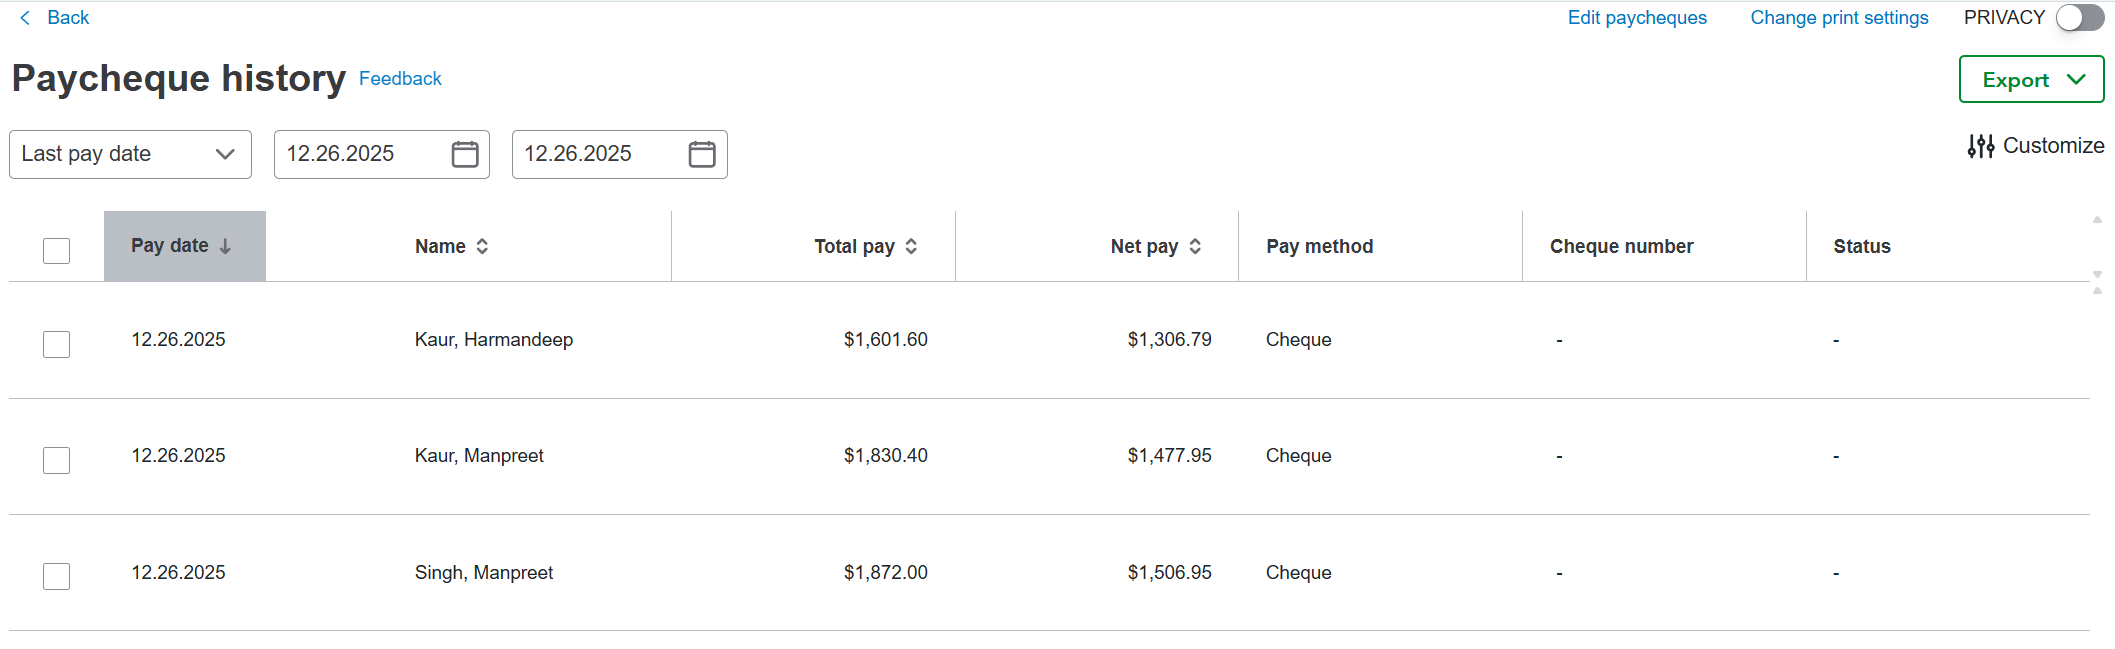Sort the Net pay column arrows
The image size is (2115, 649).
pyautogui.click(x=1195, y=246)
